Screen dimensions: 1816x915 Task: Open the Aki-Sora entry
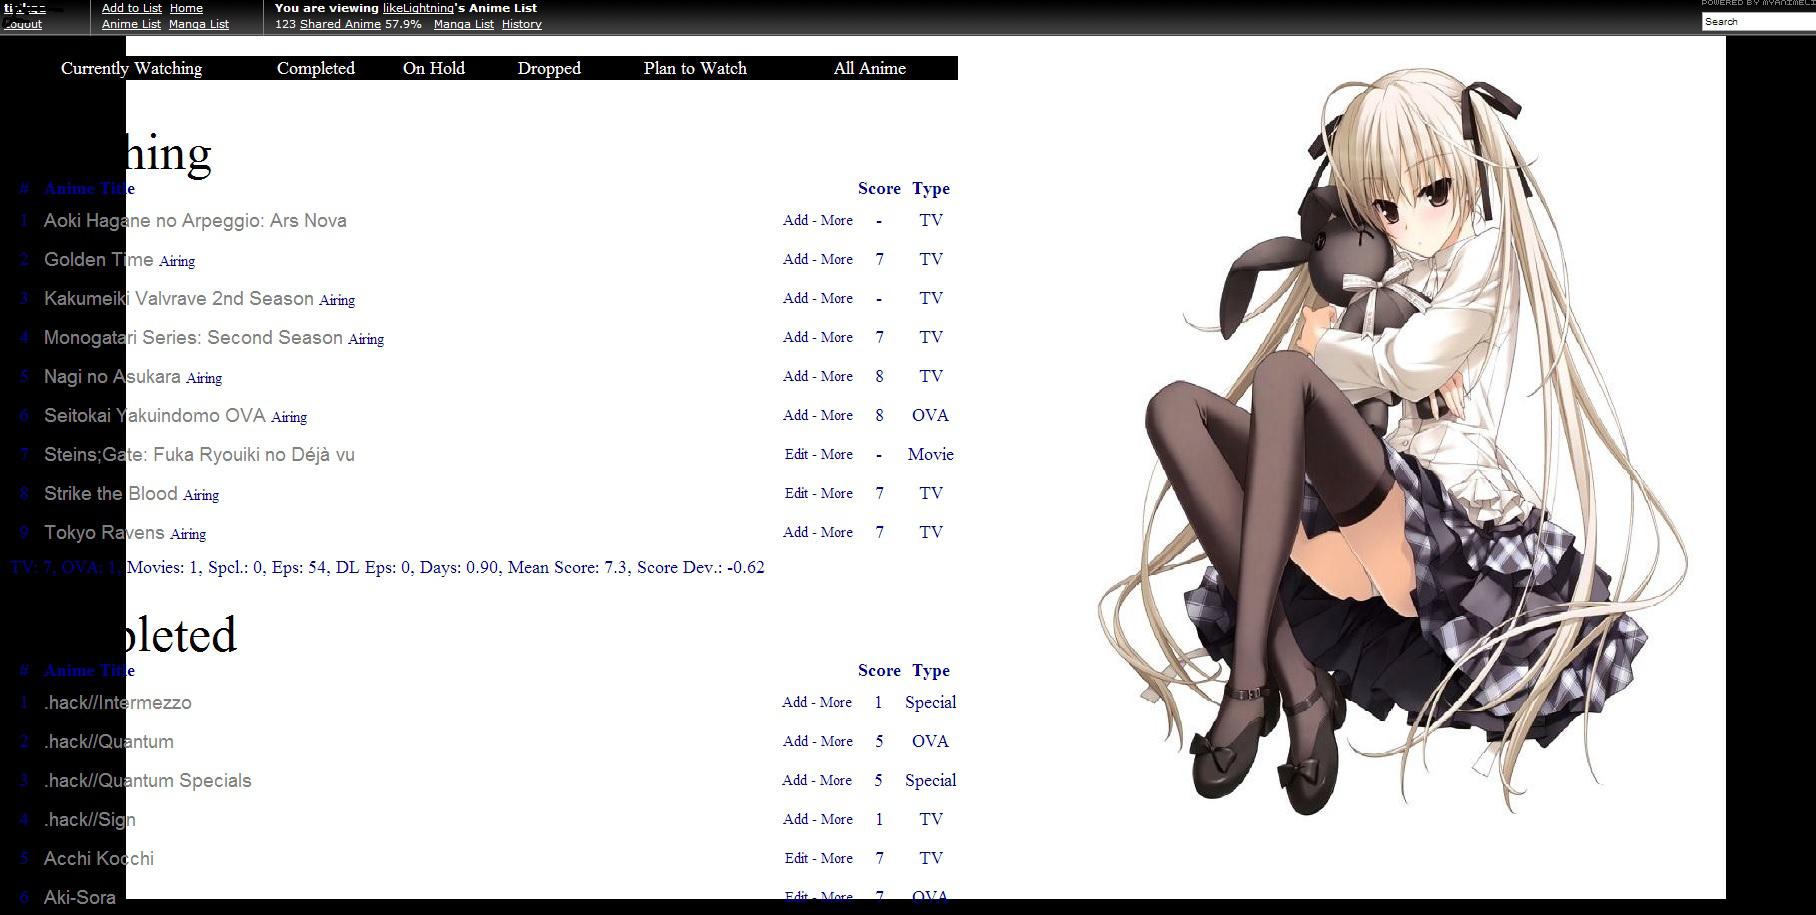(x=80, y=897)
